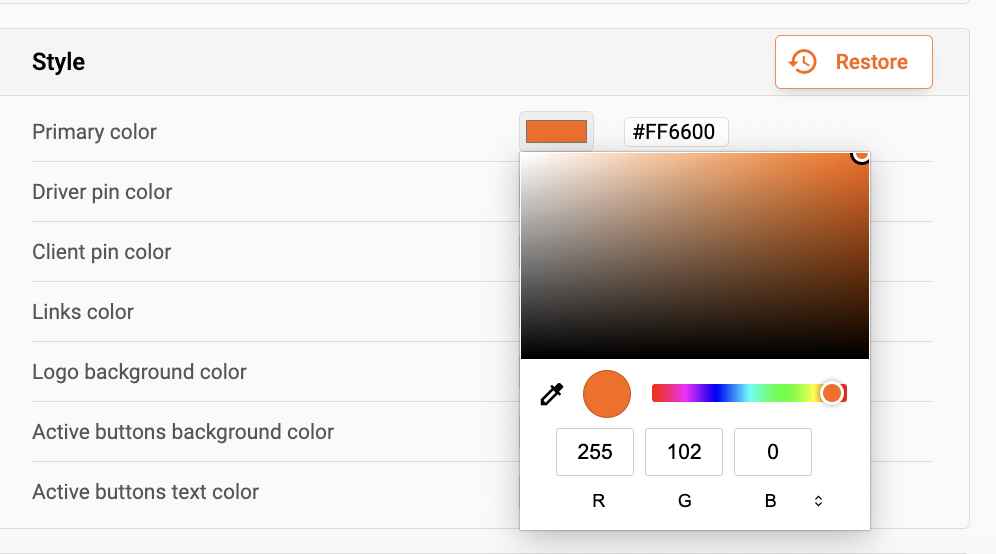Click the hue slider handle
Viewport: 996px width, 554px height.
point(832,393)
